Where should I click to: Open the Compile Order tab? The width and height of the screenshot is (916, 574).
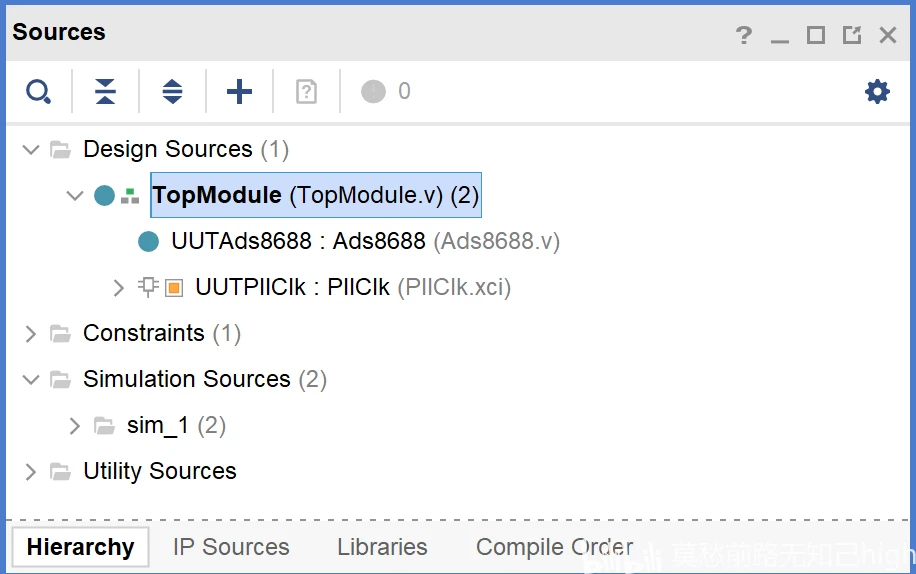click(554, 547)
